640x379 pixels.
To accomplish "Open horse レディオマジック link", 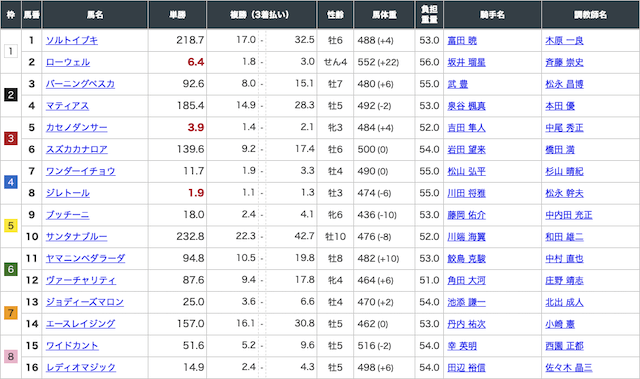I will click(80, 367).
